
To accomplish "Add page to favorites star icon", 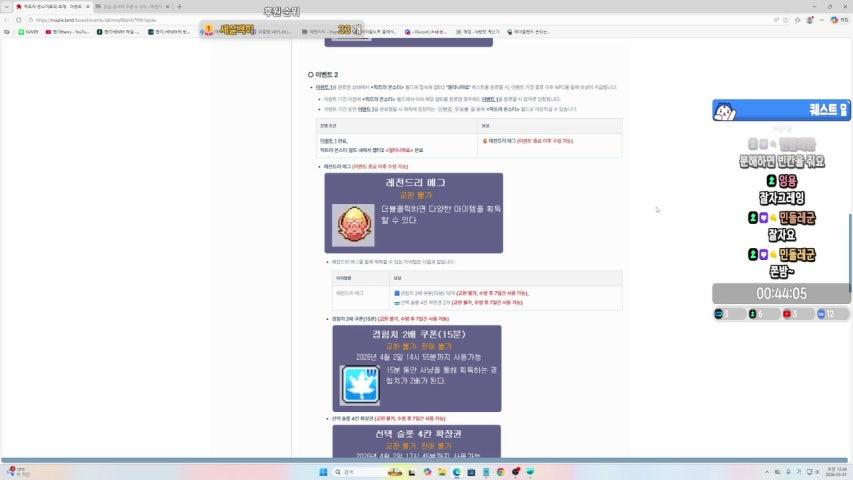I will point(786,20).
